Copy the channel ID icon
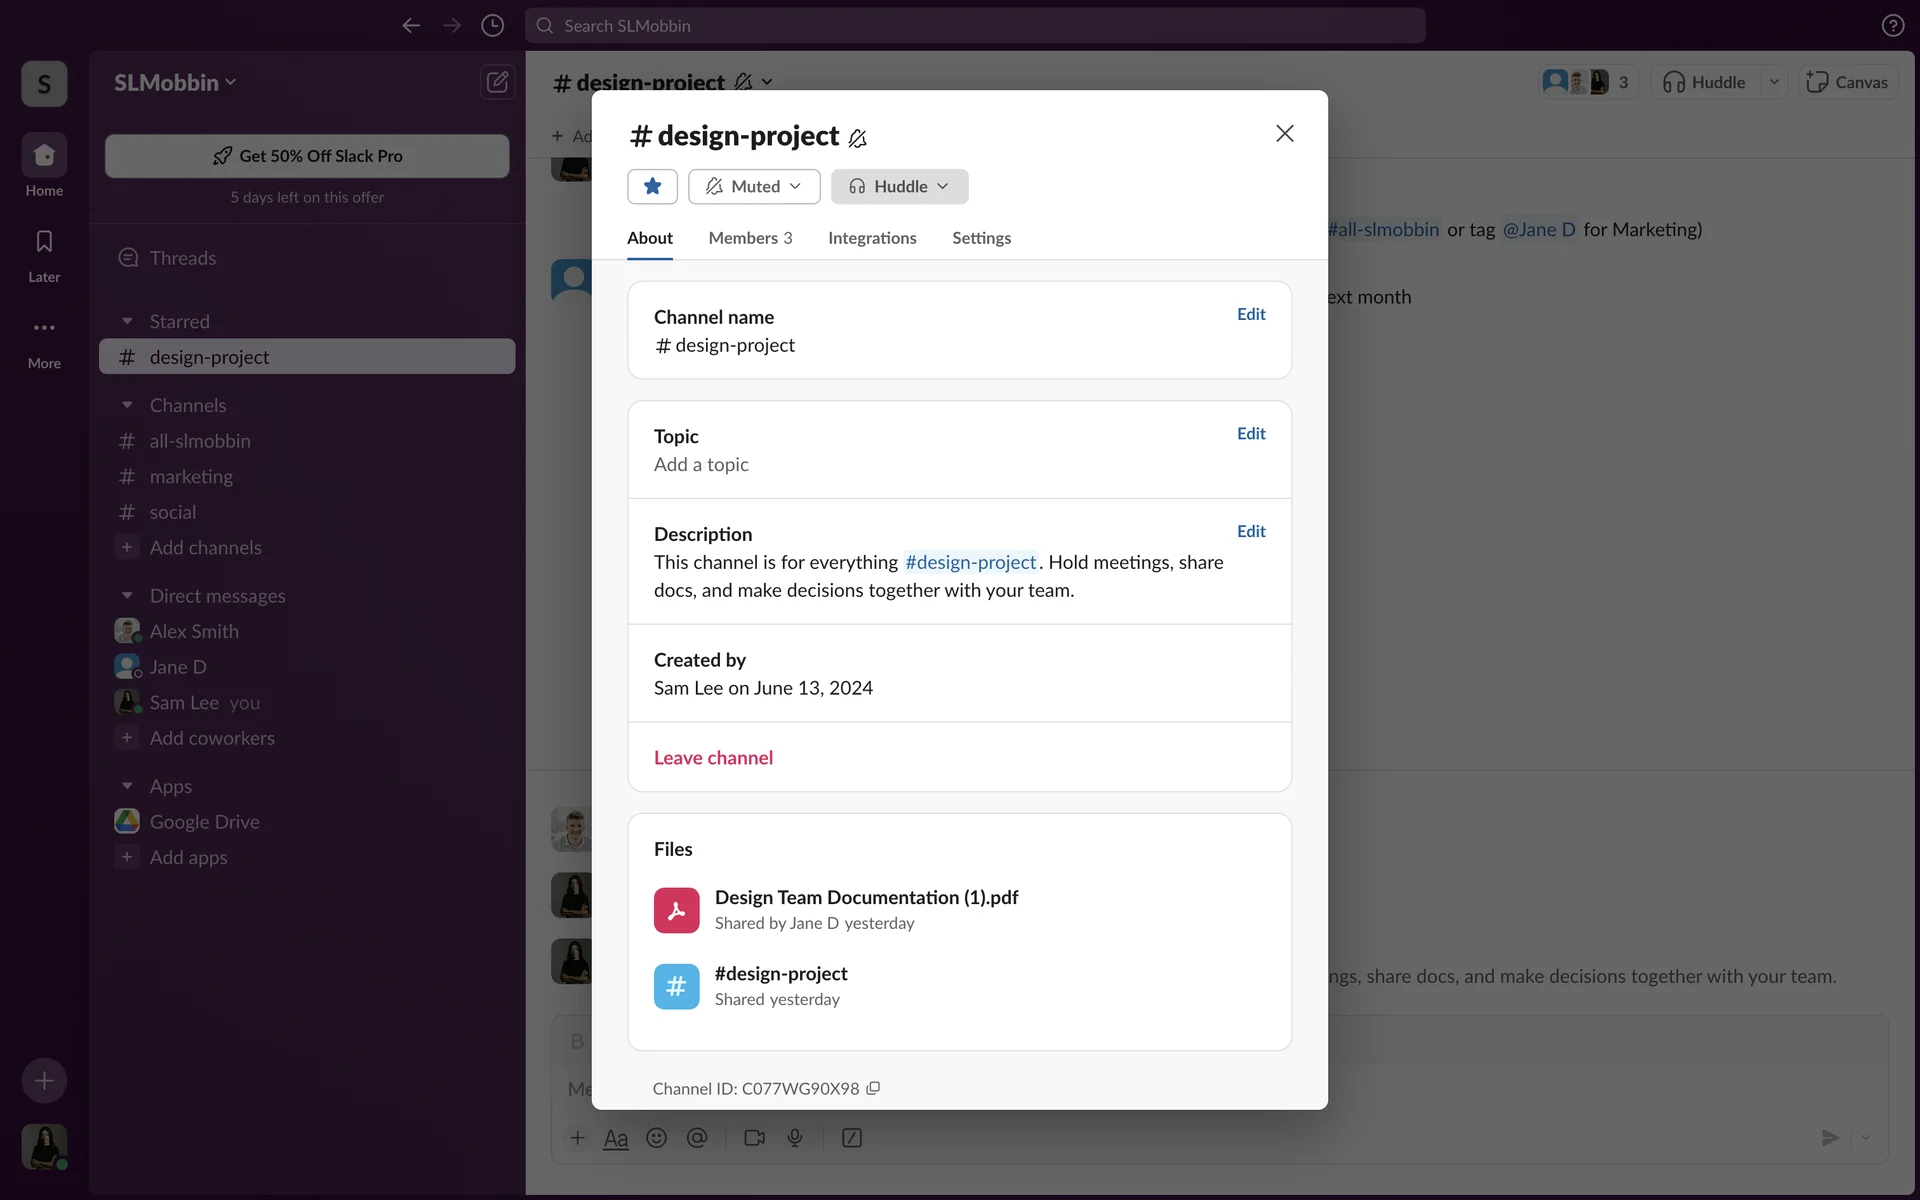 point(873,1088)
